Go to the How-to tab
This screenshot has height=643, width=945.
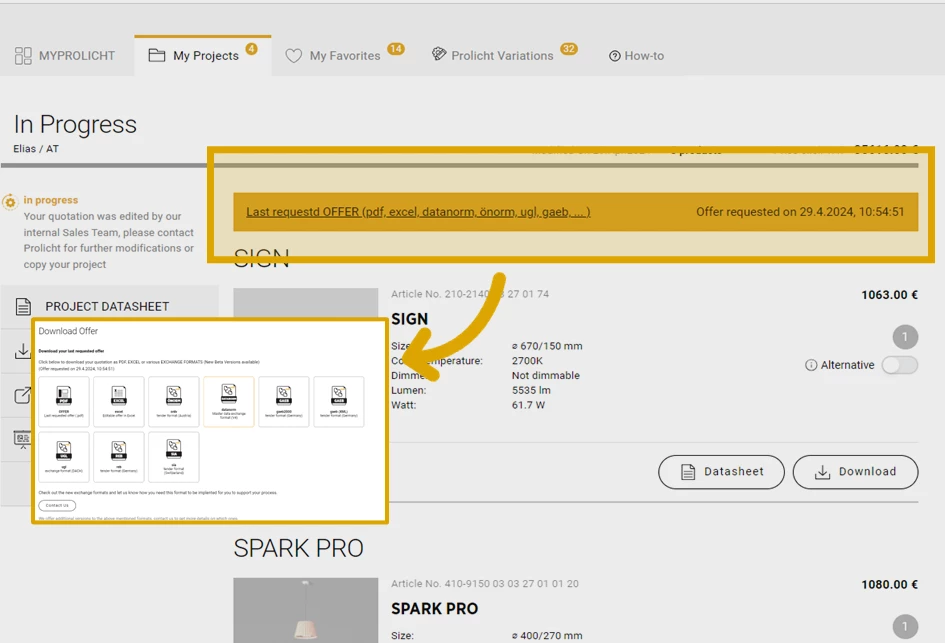(636, 56)
